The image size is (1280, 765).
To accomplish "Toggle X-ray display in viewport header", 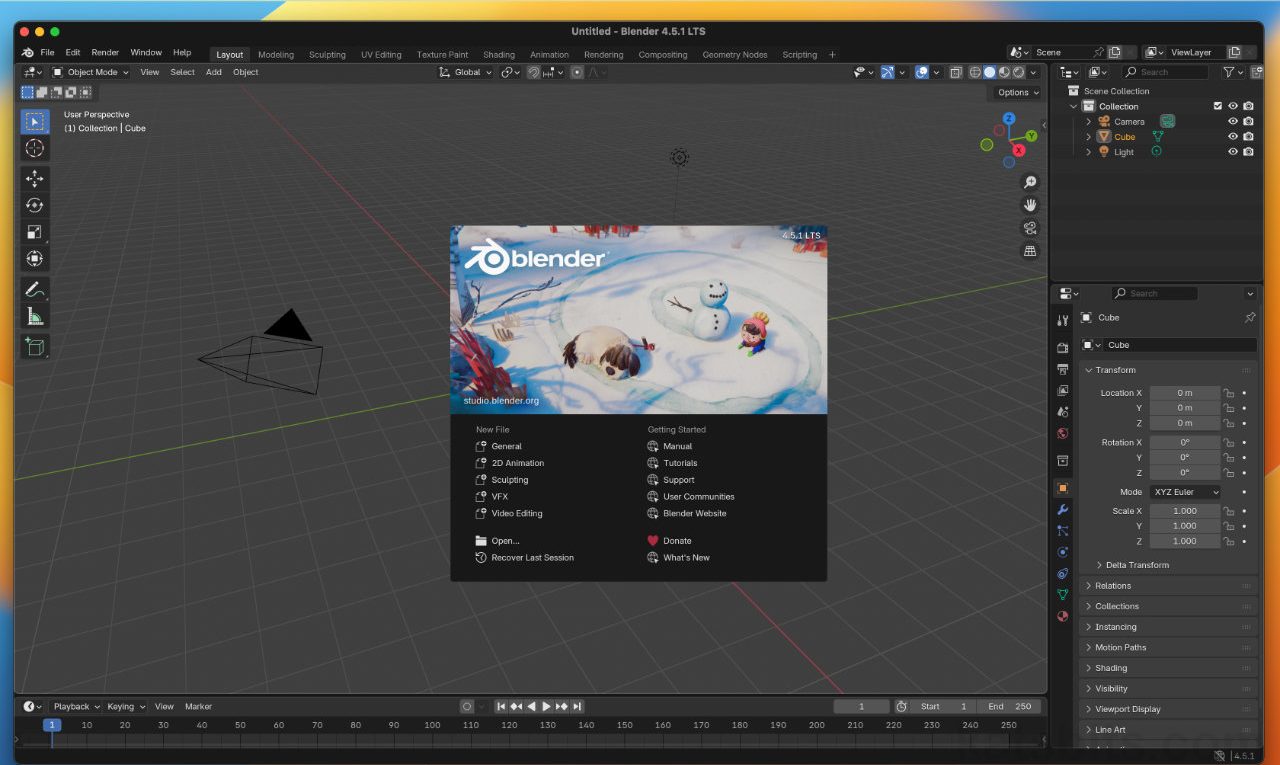I will coord(955,72).
